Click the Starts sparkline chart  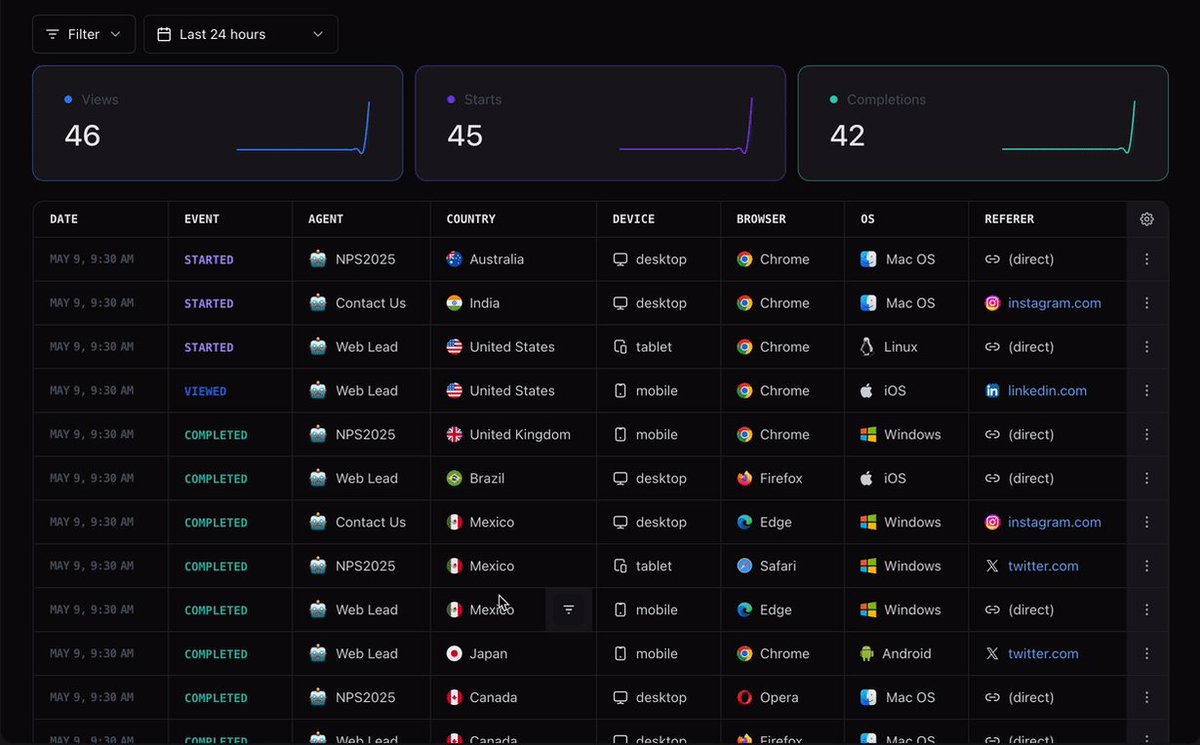686,125
